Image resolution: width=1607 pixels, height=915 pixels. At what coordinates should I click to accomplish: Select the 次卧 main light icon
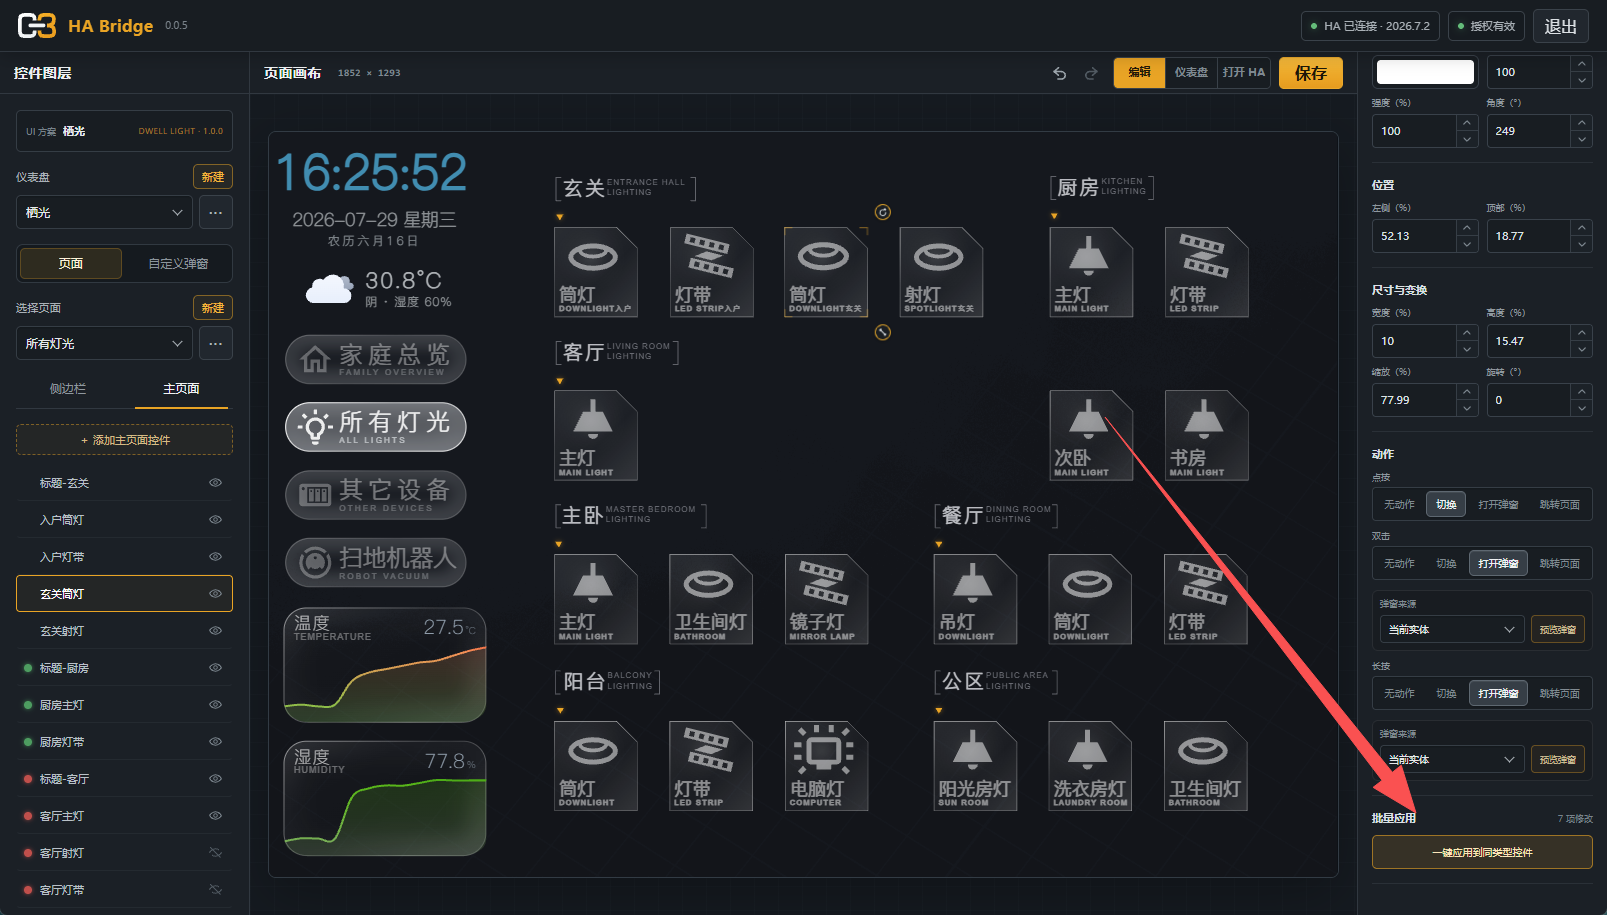pyautogui.click(x=1091, y=435)
